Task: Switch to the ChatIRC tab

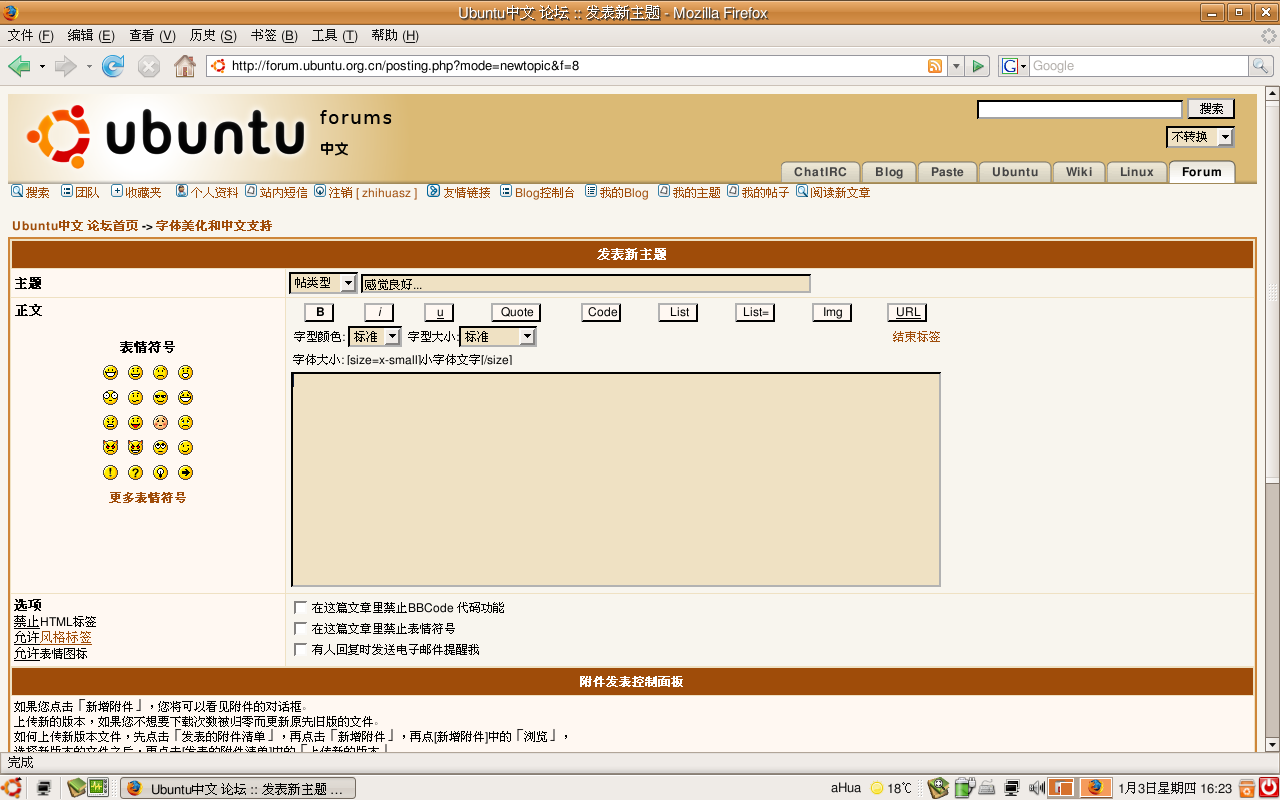Action: 820,172
